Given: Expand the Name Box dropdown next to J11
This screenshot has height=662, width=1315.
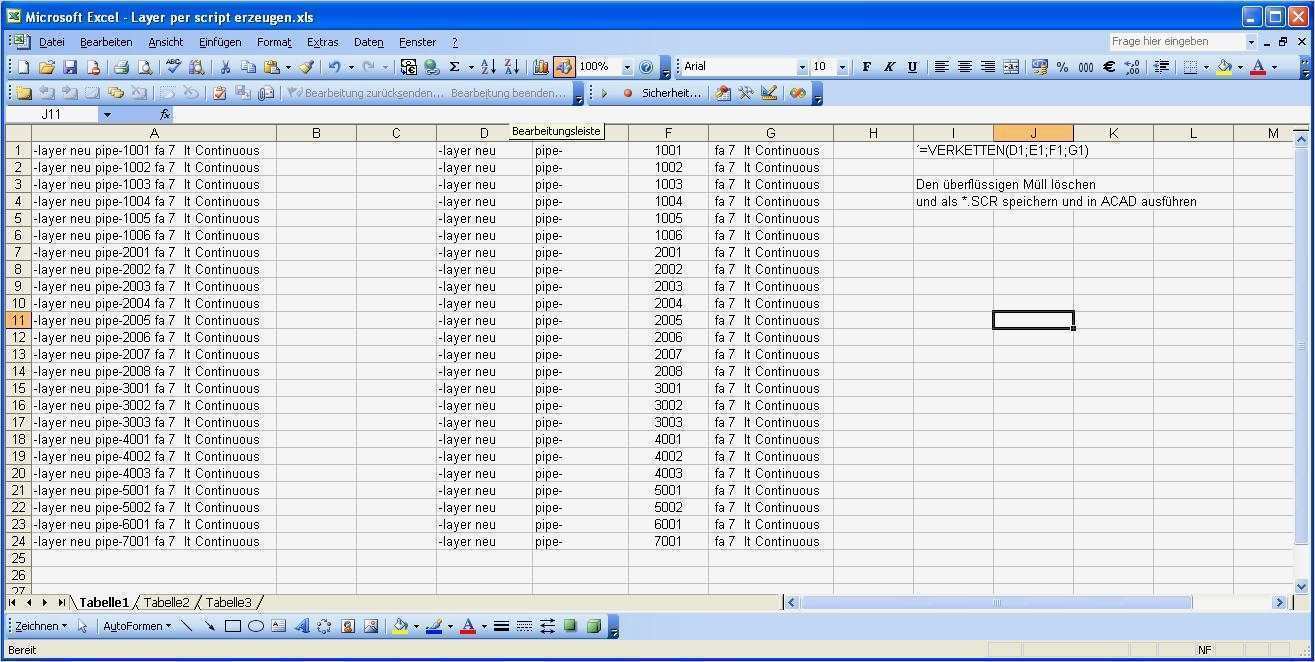Looking at the screenshot, I should [x=107, y=115].
